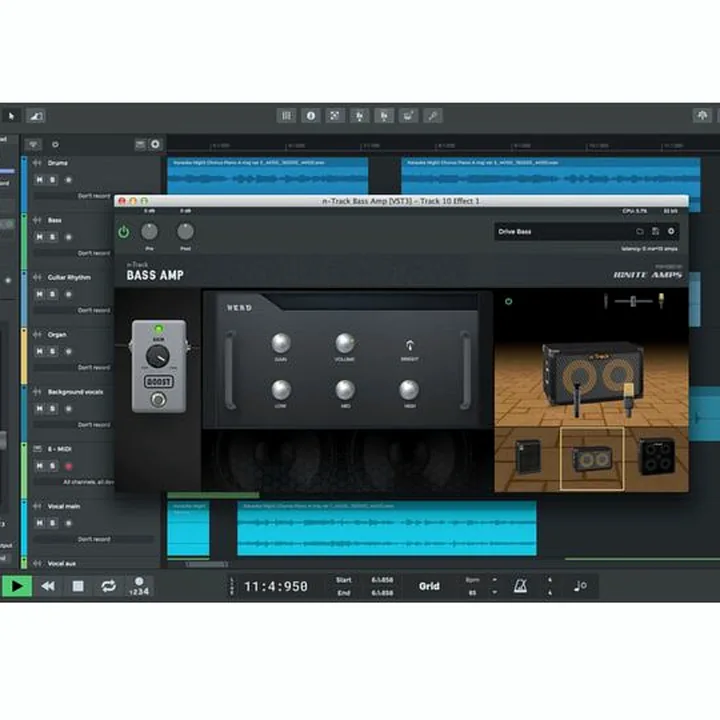The width and height of the screenshot is (720, 720).
Task: Mute the Bass track
Action: [39, 237]
